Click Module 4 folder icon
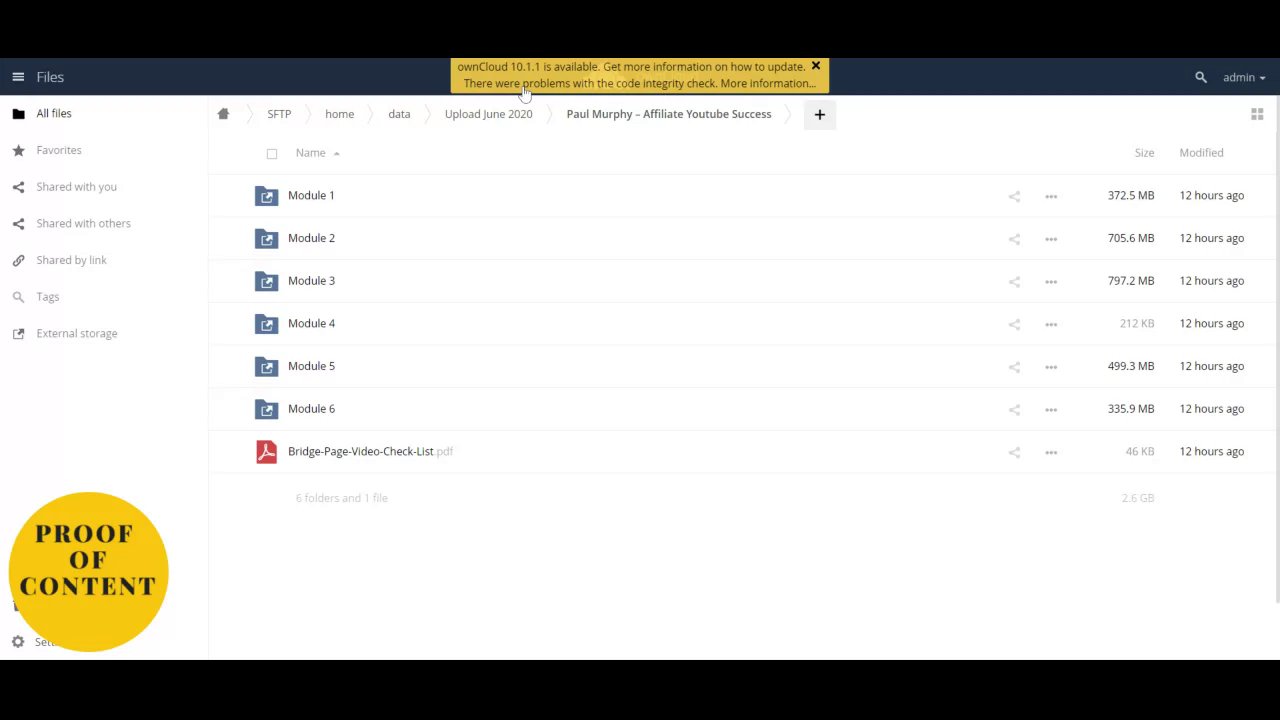Image resolution: width=1280 pixels, height=720 pixels. [x=266, y=324]
